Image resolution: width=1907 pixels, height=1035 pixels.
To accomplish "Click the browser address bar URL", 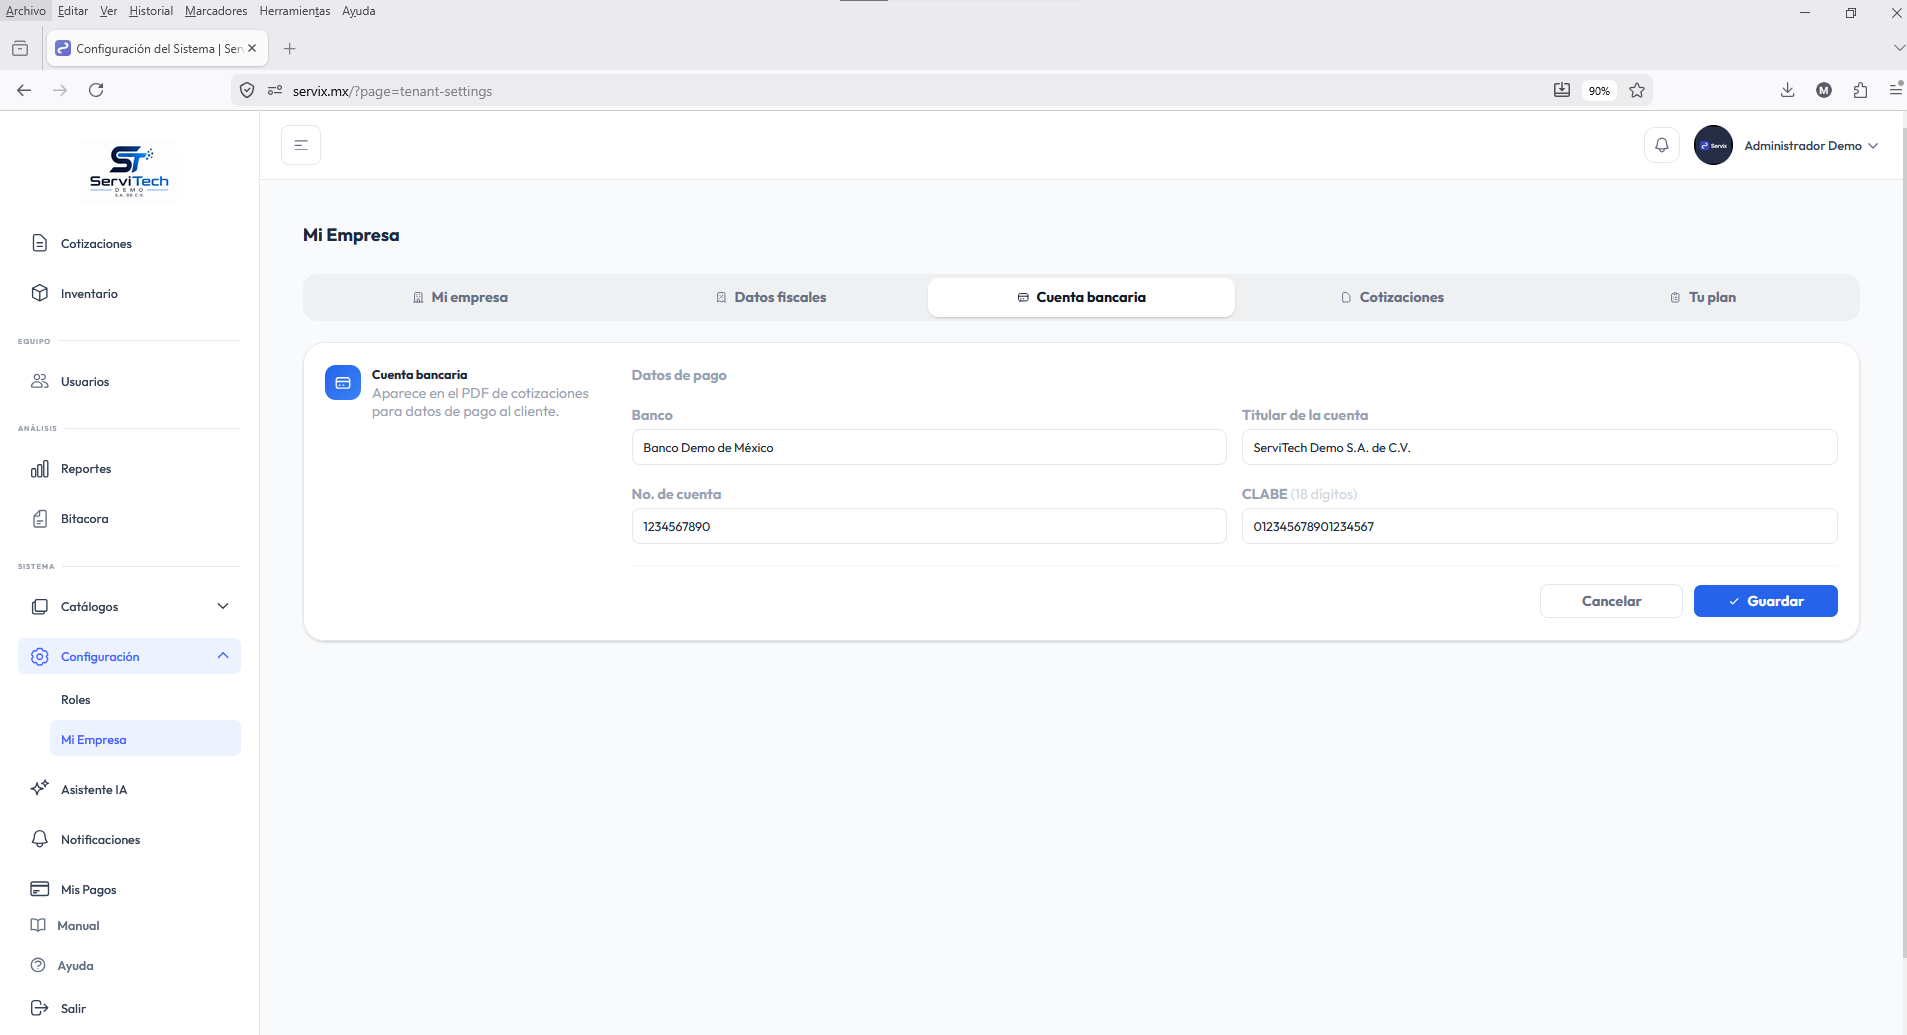I will tap(392, 91).
